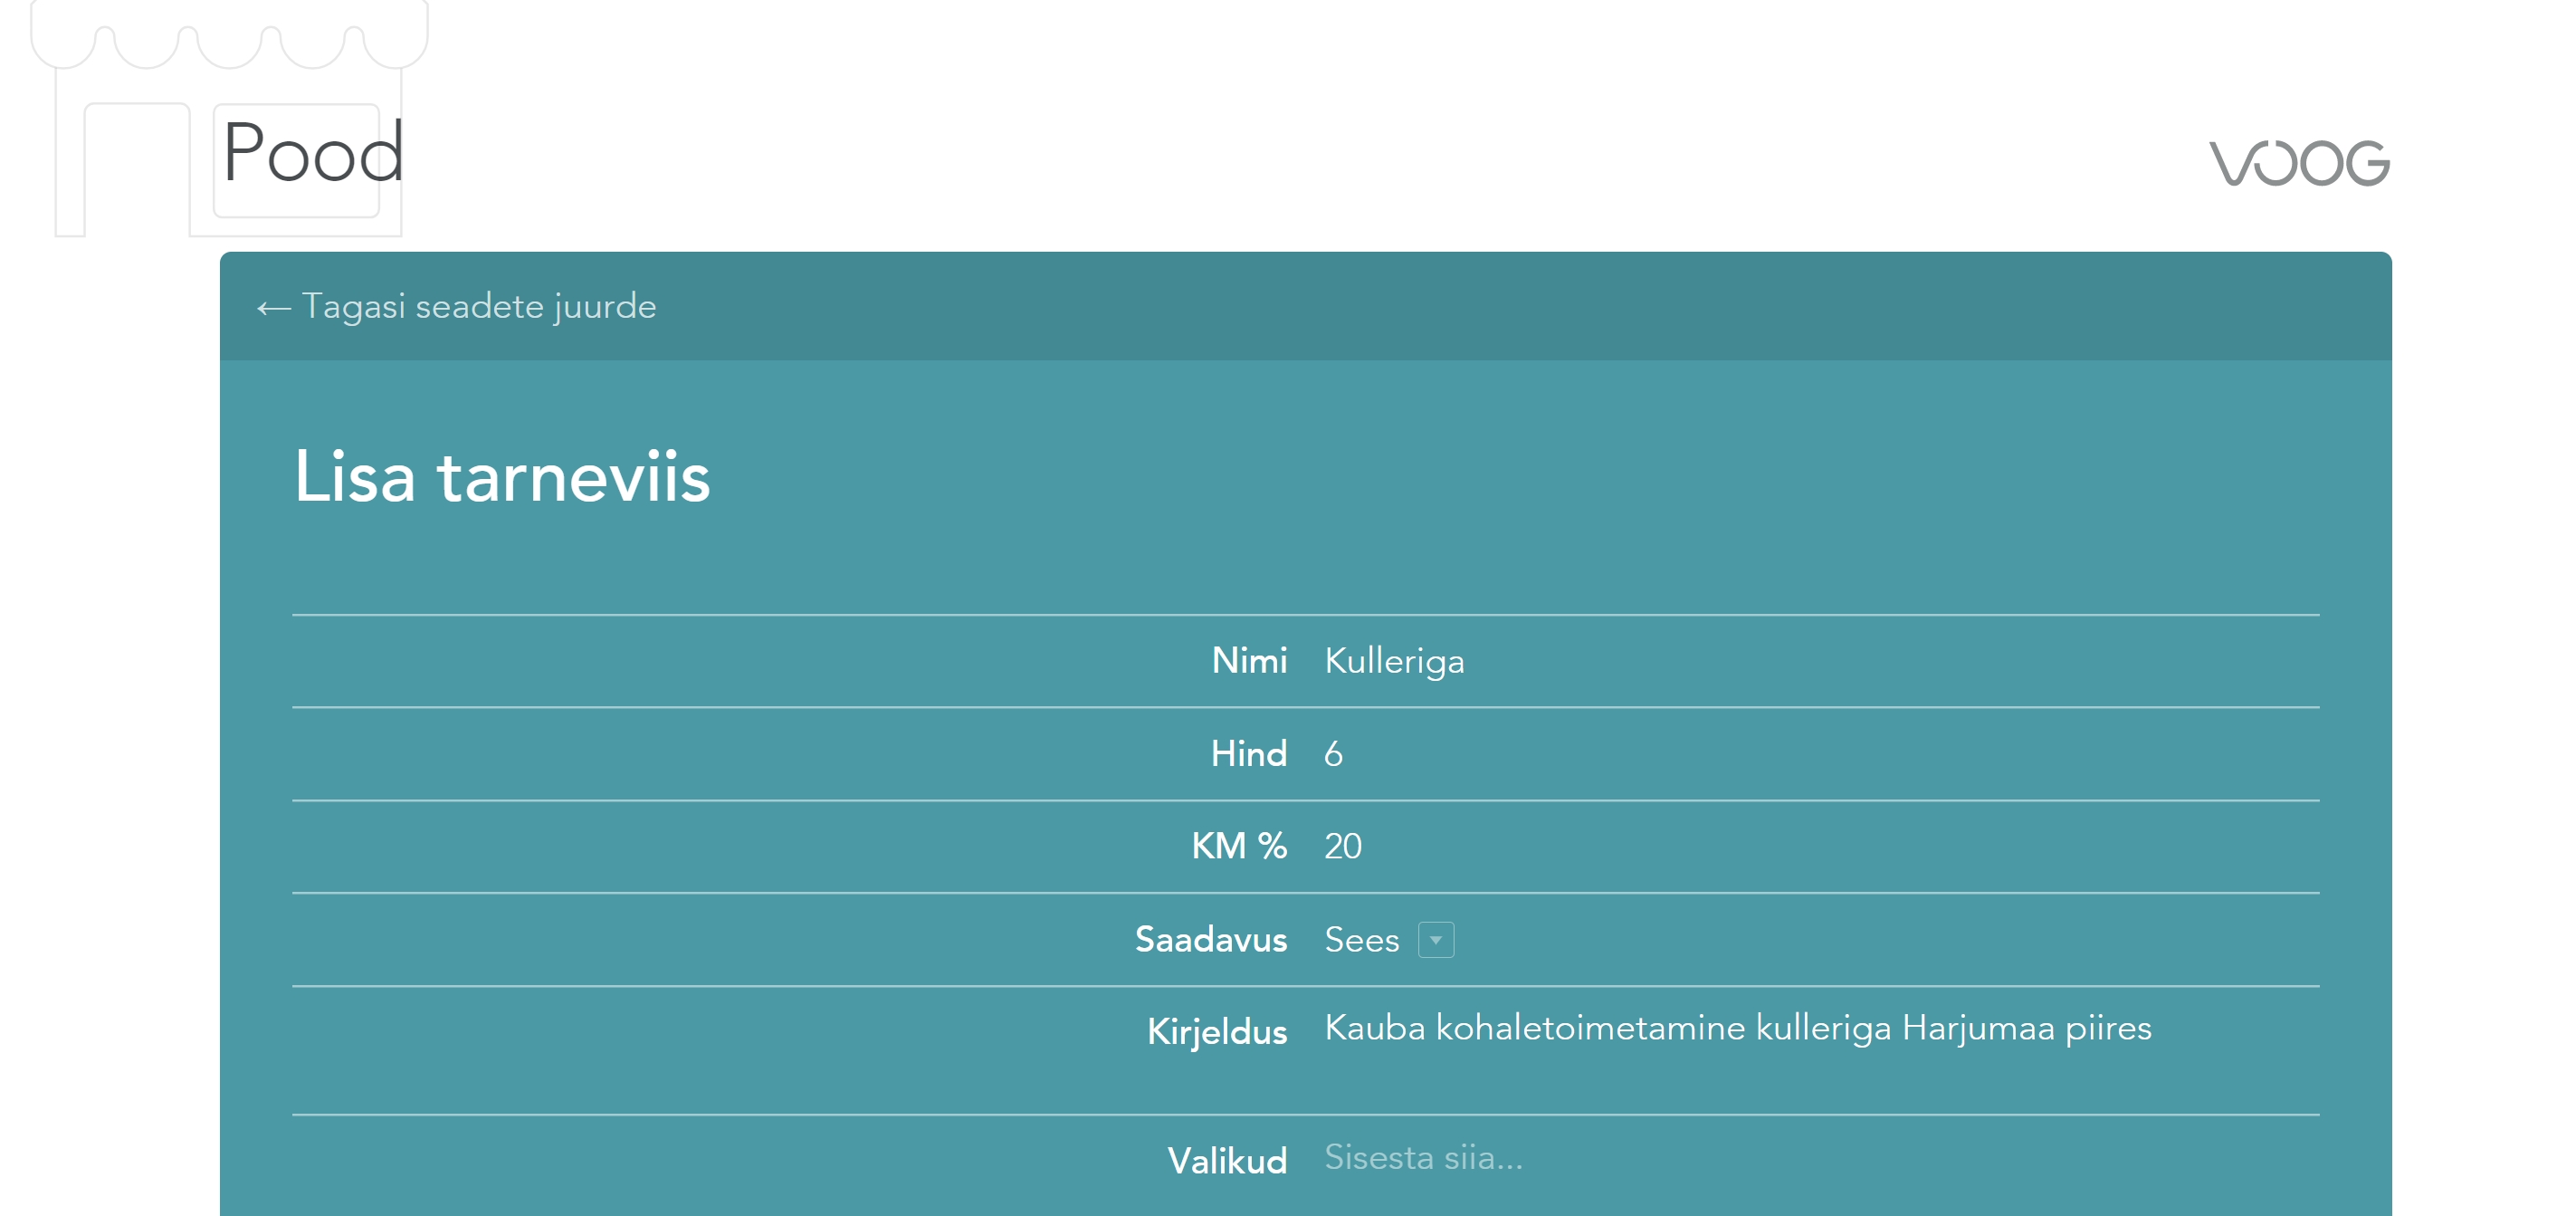Click the 'KM %' label
This screenshot has width=2576, height=1216.
pyautogui.click(x=1238, y=847)
